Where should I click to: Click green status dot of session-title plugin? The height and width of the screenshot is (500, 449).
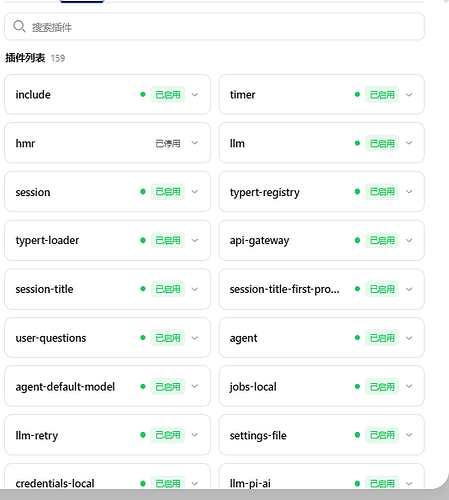143,289
